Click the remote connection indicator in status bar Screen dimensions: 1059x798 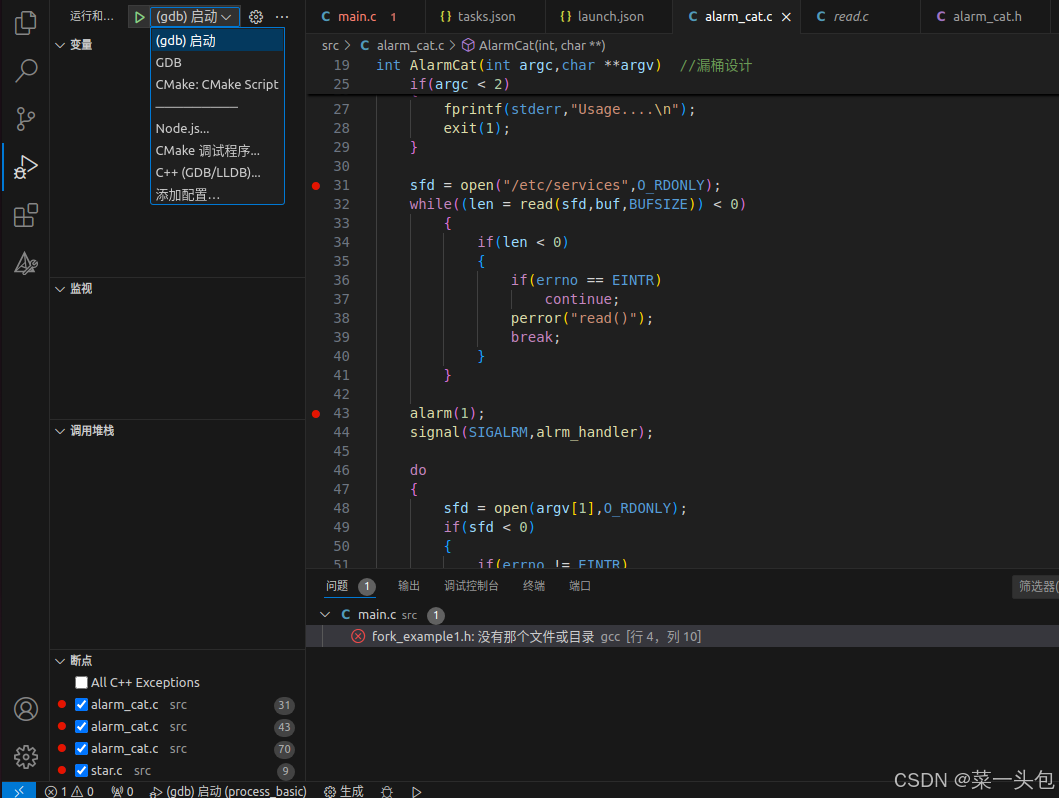[18, 790]
